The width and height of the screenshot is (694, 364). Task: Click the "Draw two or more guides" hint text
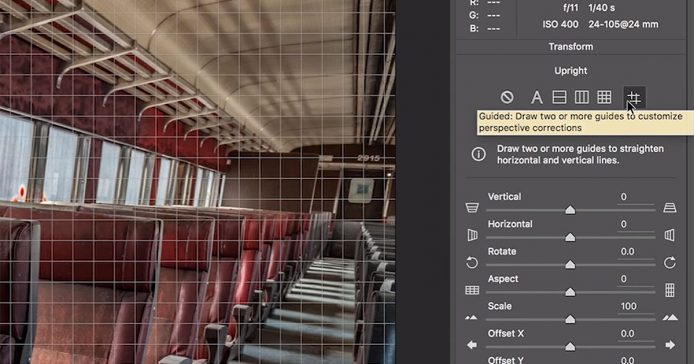[x=580, y=154]
